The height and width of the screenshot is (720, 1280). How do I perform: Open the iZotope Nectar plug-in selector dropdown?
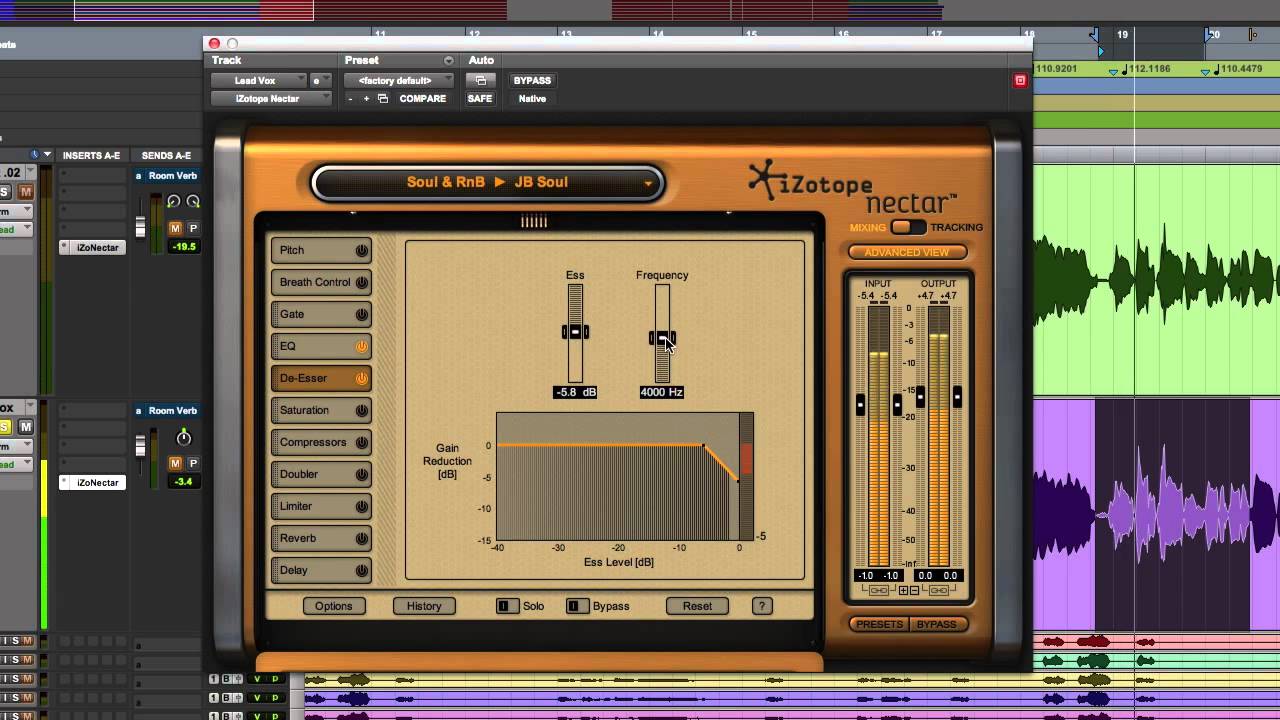[271, 98]
